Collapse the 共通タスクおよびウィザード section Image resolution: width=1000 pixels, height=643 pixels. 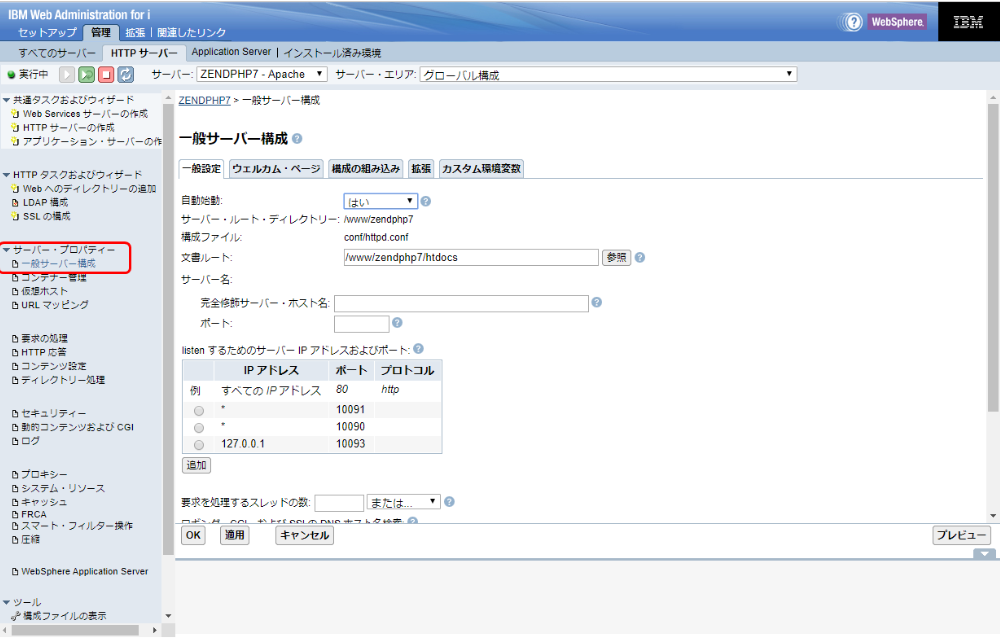[x=6, y=100]
